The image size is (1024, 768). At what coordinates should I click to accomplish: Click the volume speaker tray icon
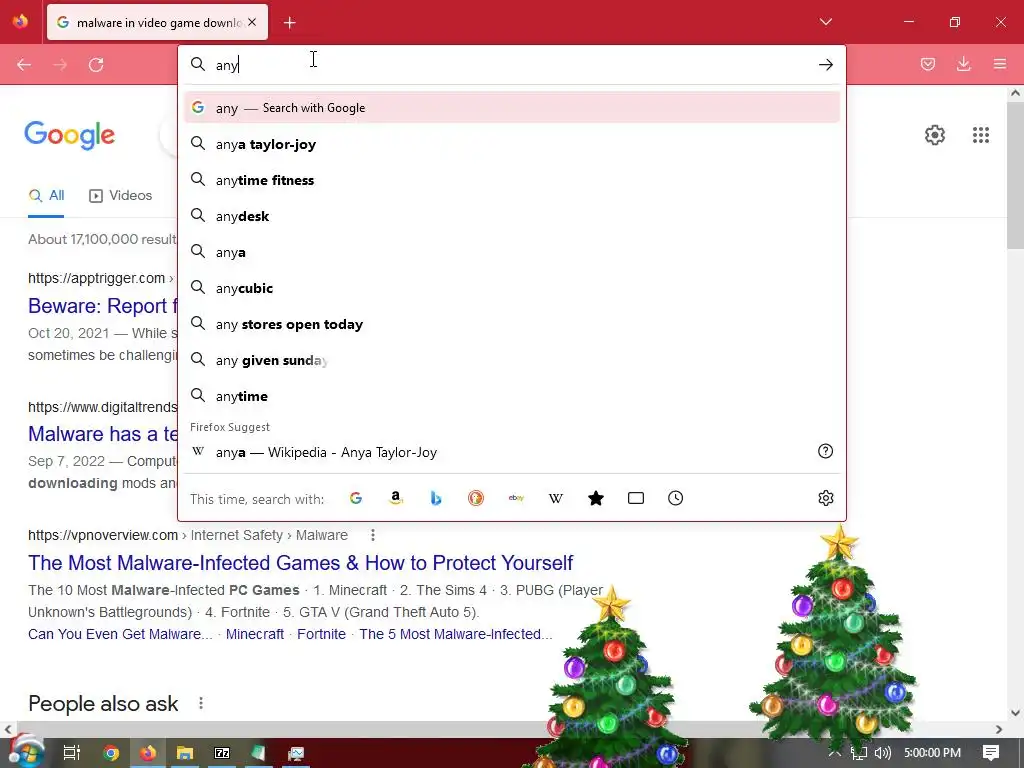coord(882,753)
